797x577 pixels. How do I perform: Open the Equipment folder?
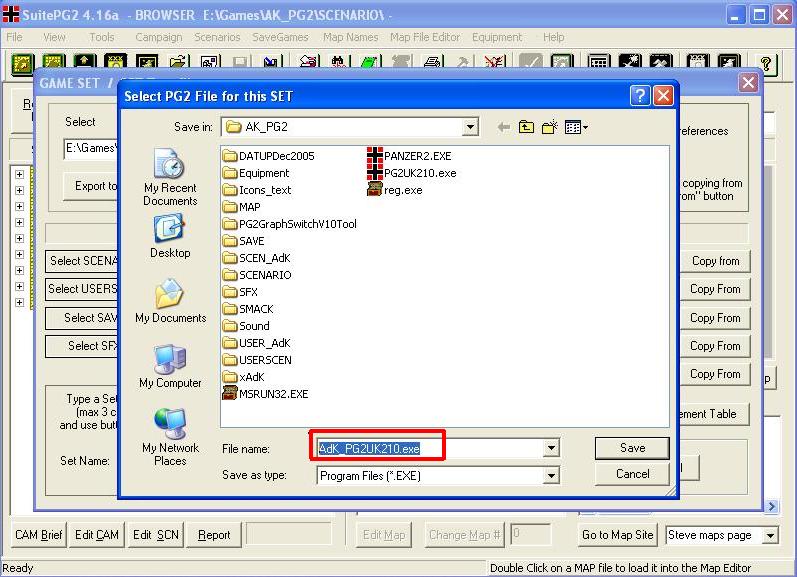(256, 173)
